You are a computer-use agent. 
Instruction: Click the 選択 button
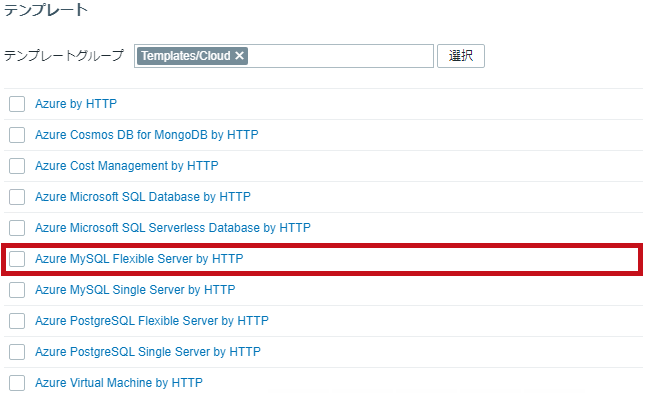pos(461,56)
